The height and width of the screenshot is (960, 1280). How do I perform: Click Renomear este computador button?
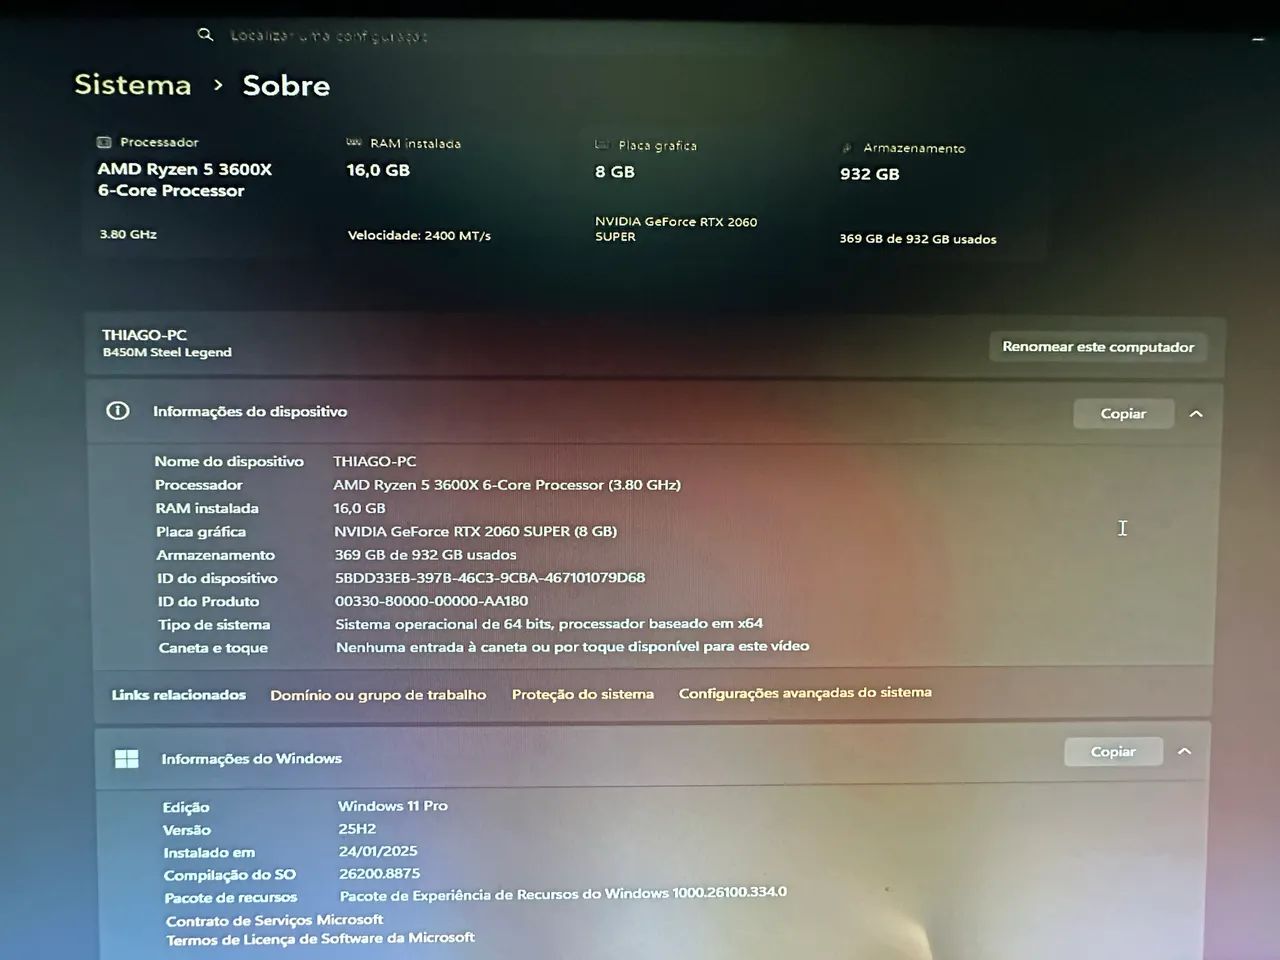click(x=1098, y=347)
